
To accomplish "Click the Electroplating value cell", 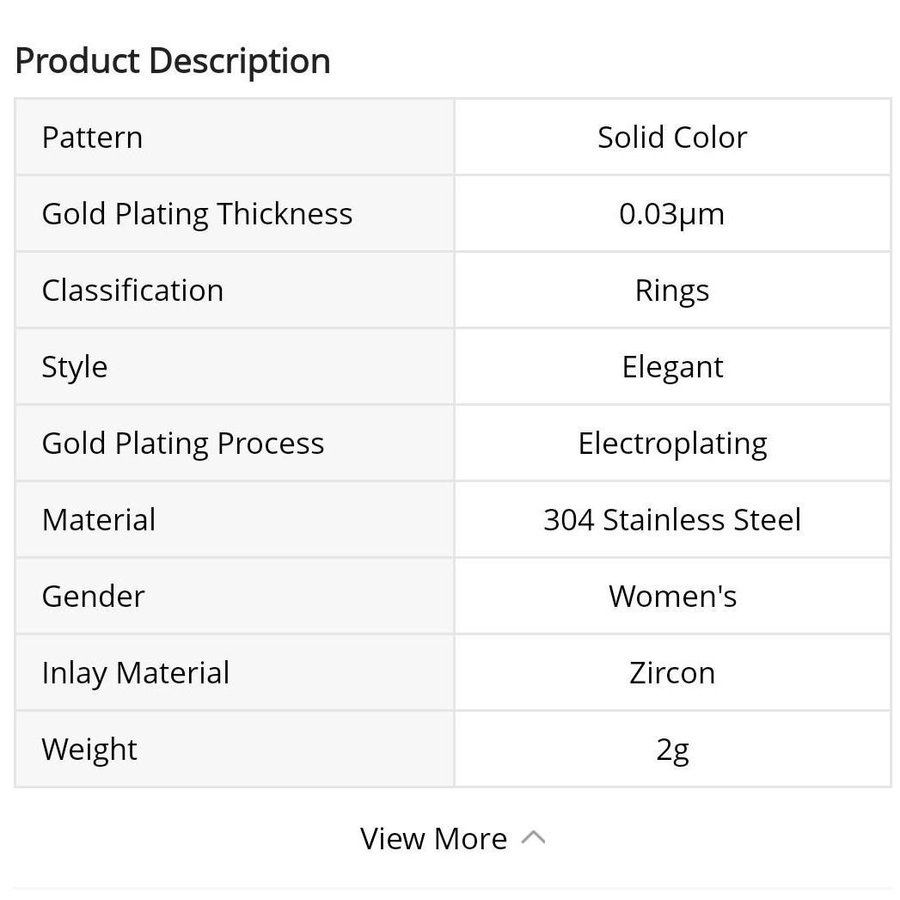I will pos(672,443).
